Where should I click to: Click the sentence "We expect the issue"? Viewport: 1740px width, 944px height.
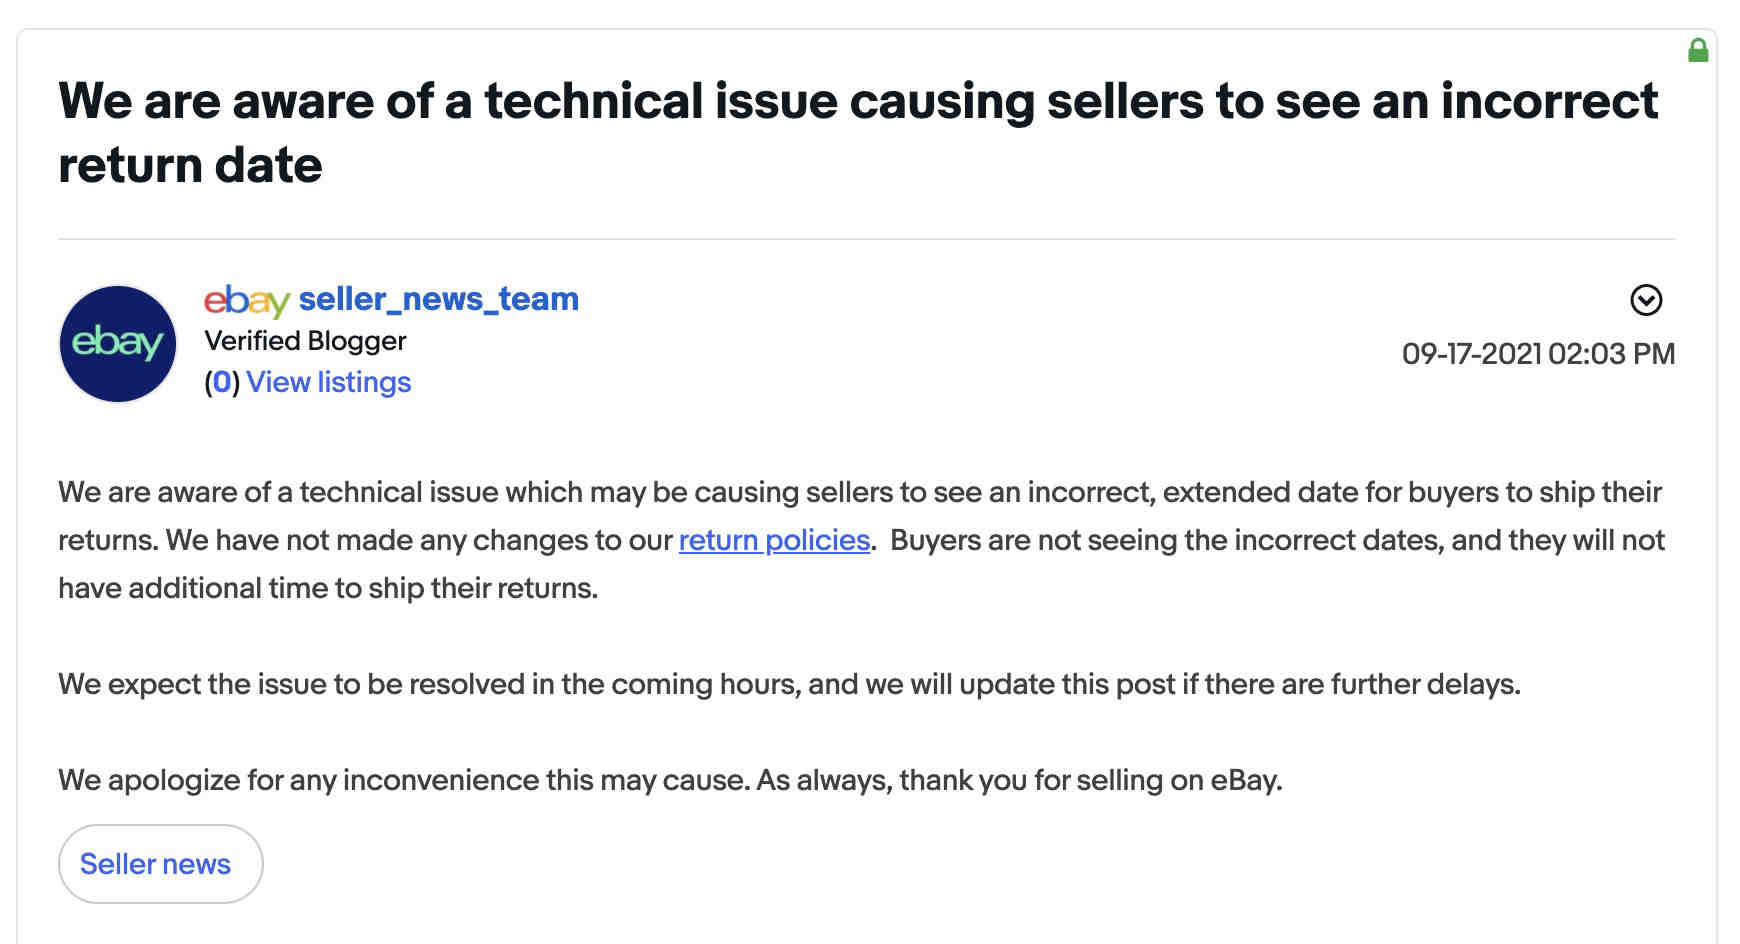coord(789,684)
